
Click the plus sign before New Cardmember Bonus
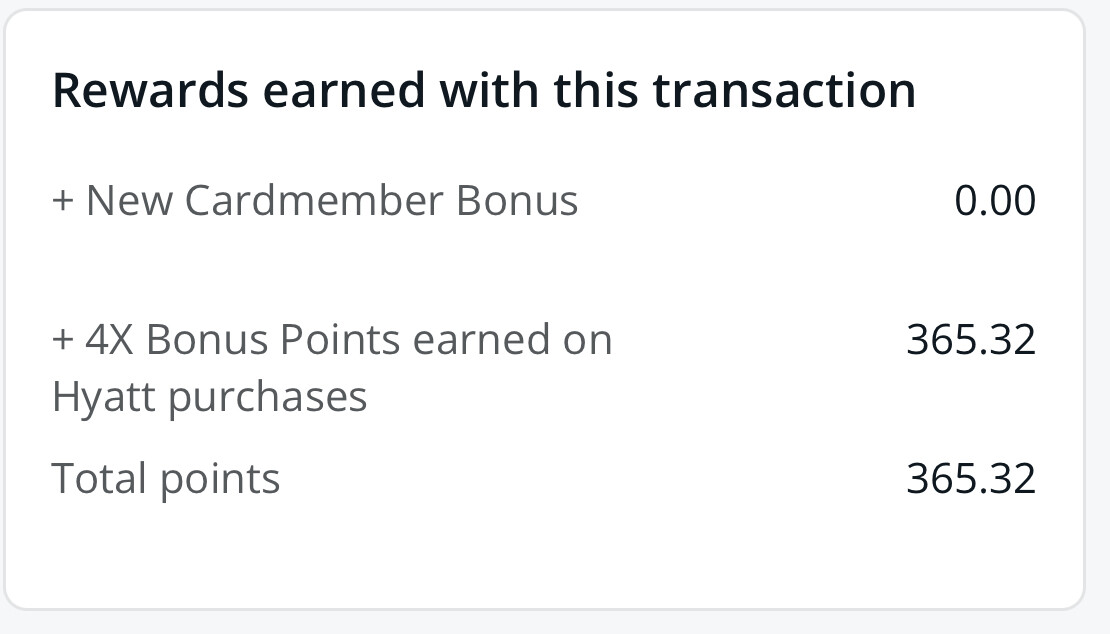63,201
